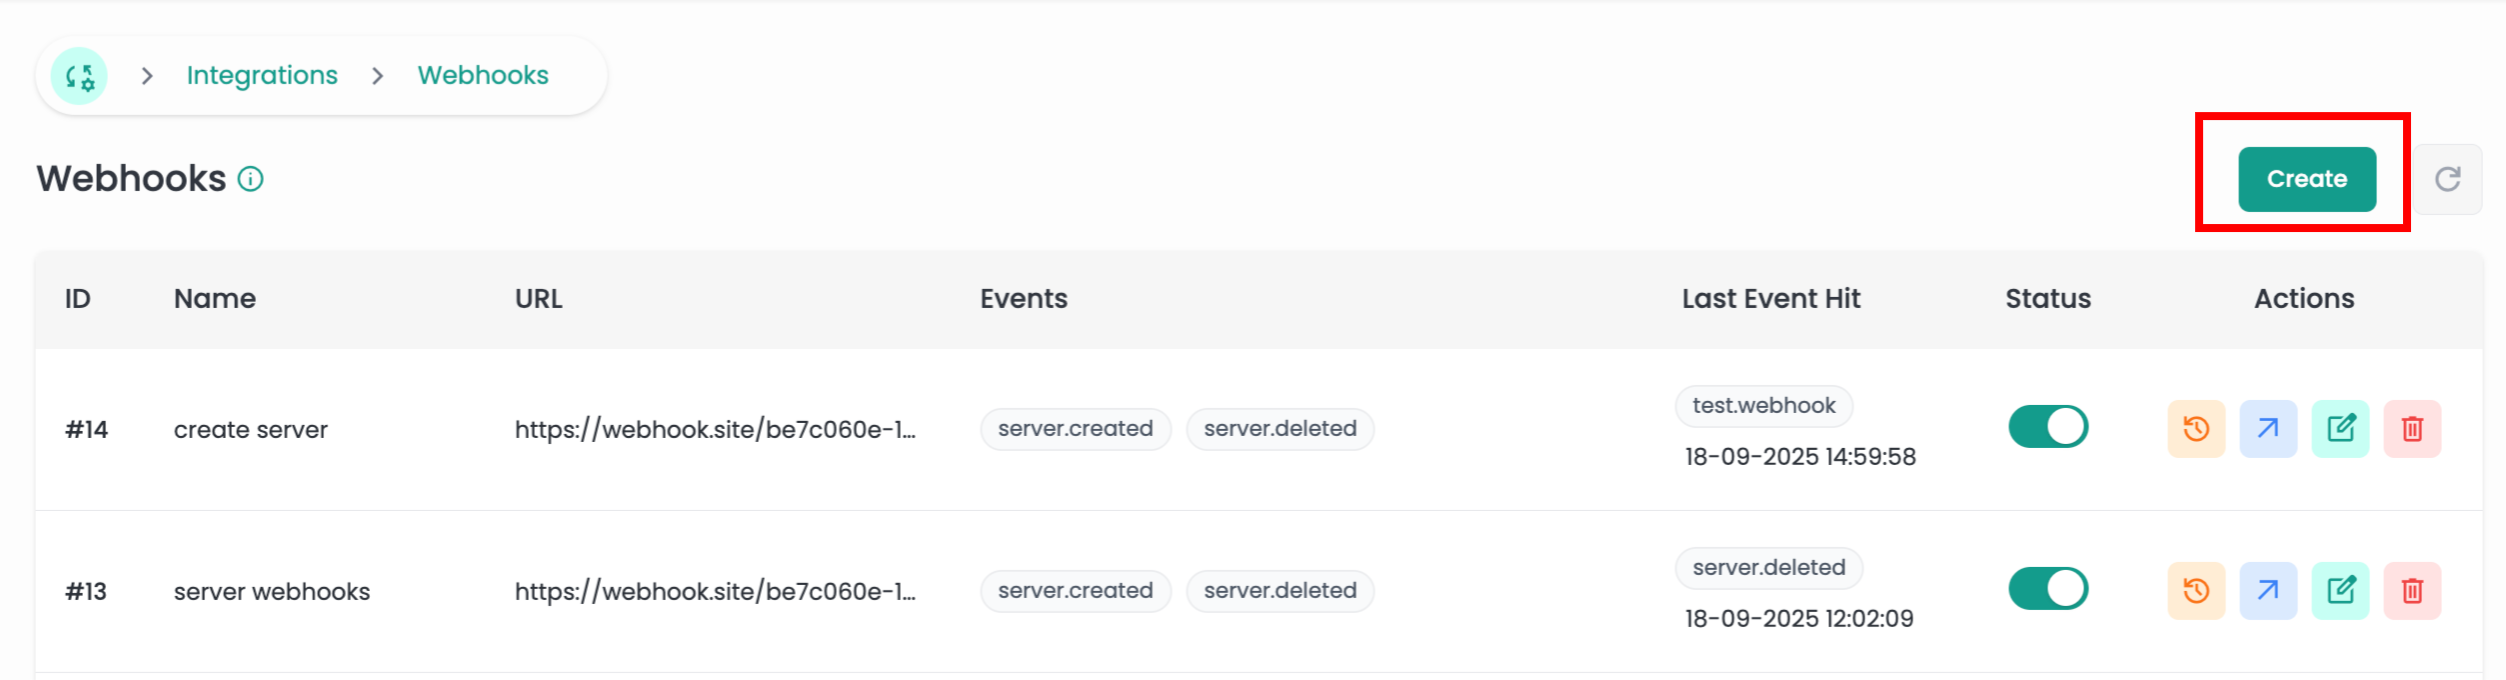The image size is (2506, 680).
Task: Open the Webhooks info tooltip icon
Action: point(250,179)
